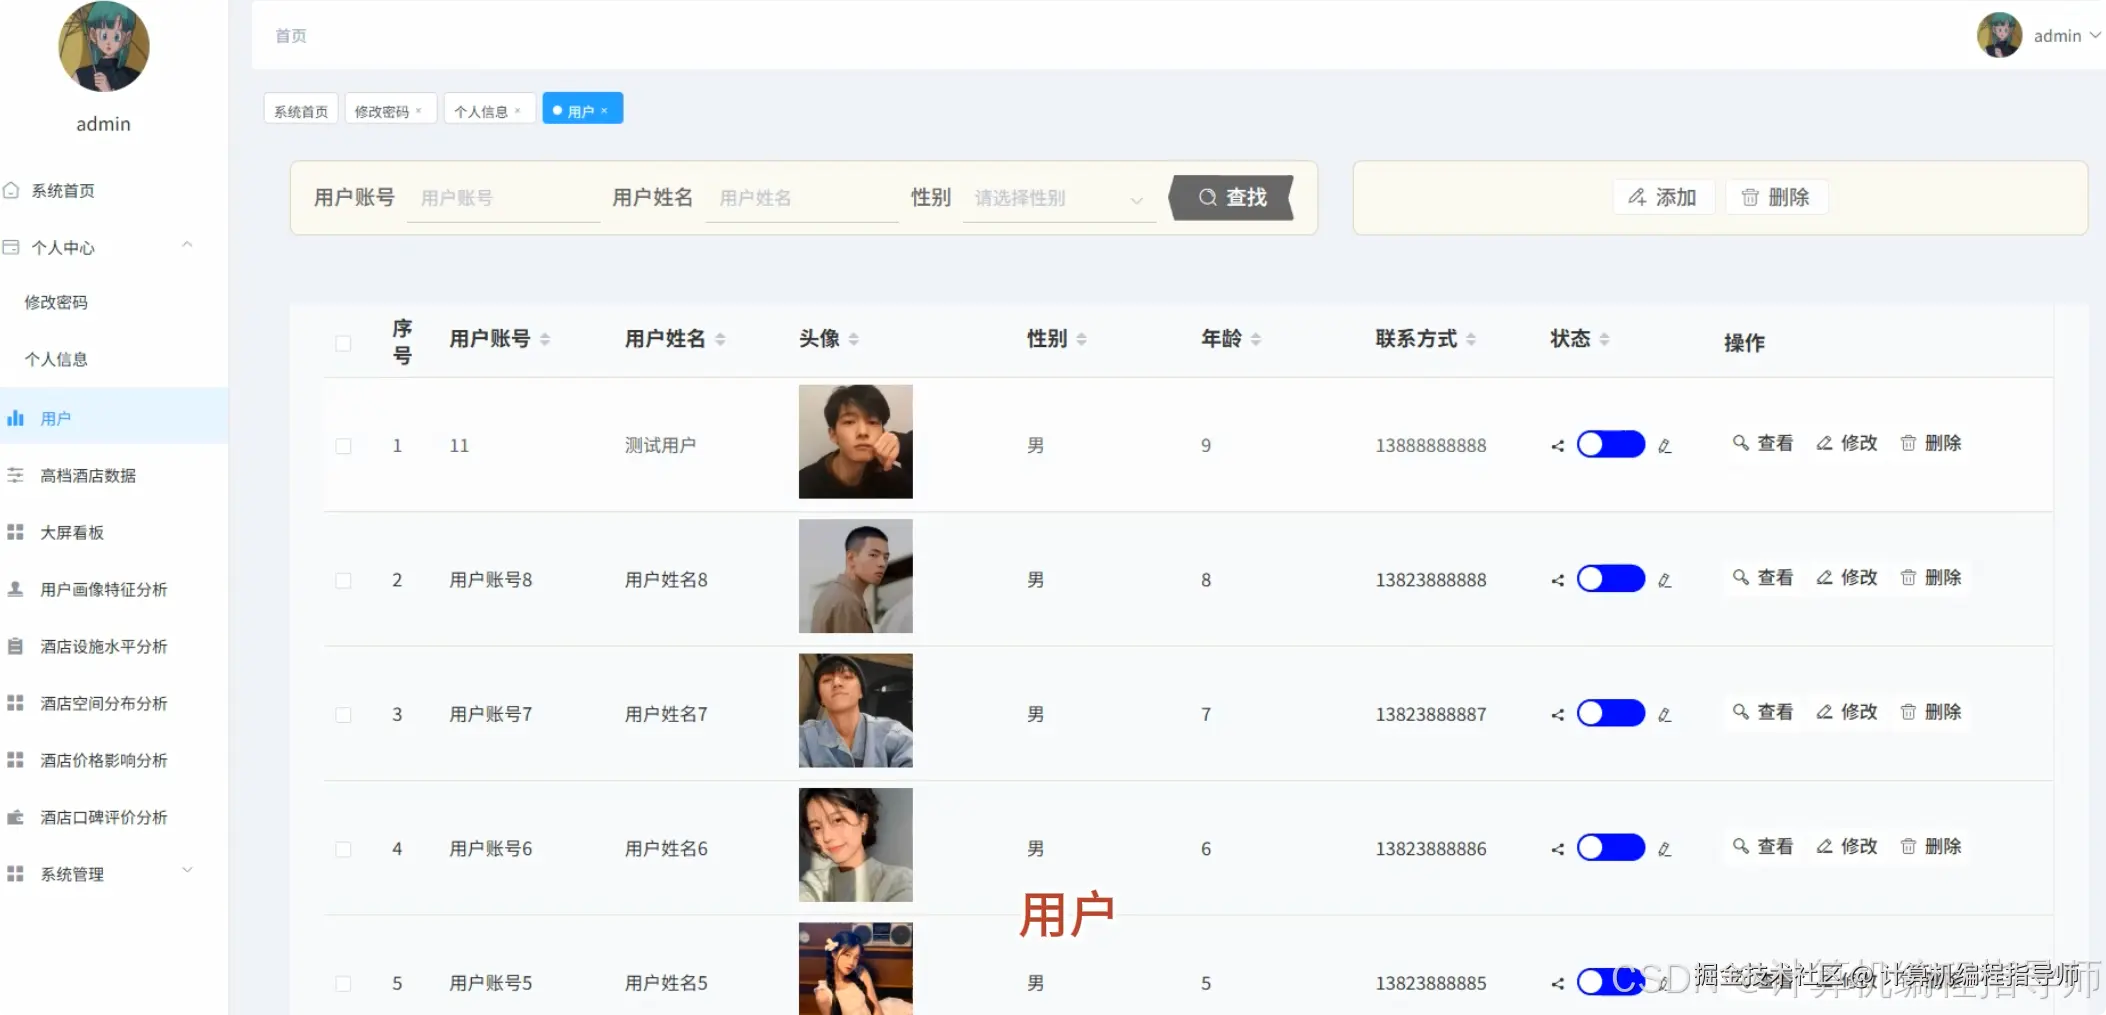This screenshot has width=2106, height=1015.
Task: Close the 用户 tab
Action: point(604,111)
